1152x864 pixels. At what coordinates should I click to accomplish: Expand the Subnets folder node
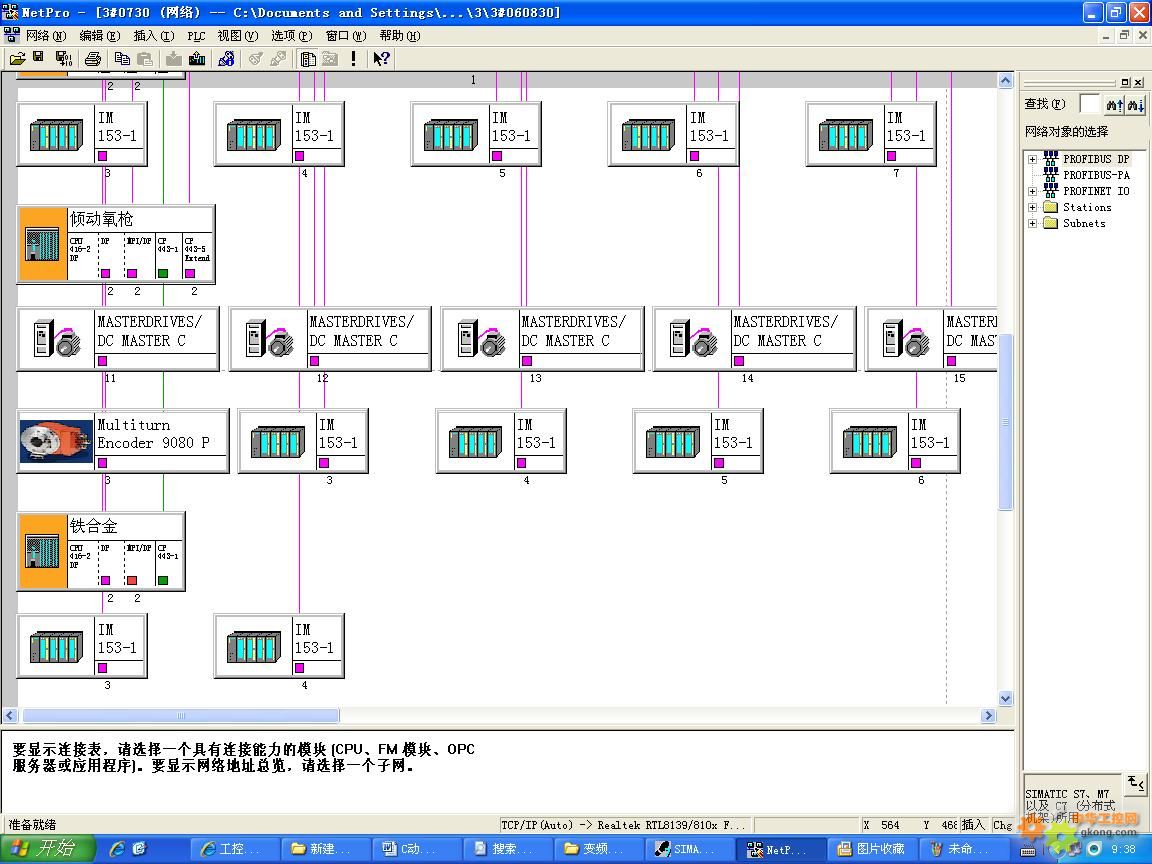click(x=1032, y=224)
